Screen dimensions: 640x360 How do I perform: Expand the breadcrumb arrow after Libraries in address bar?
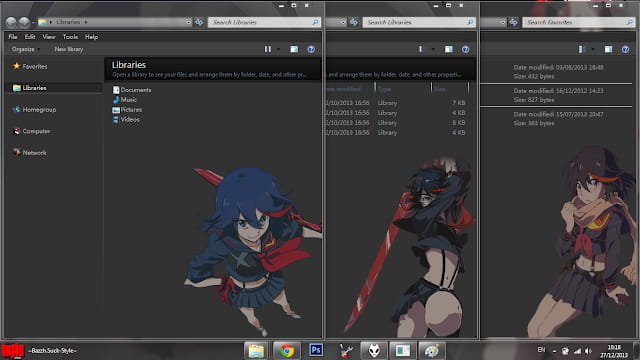(86, 22)
